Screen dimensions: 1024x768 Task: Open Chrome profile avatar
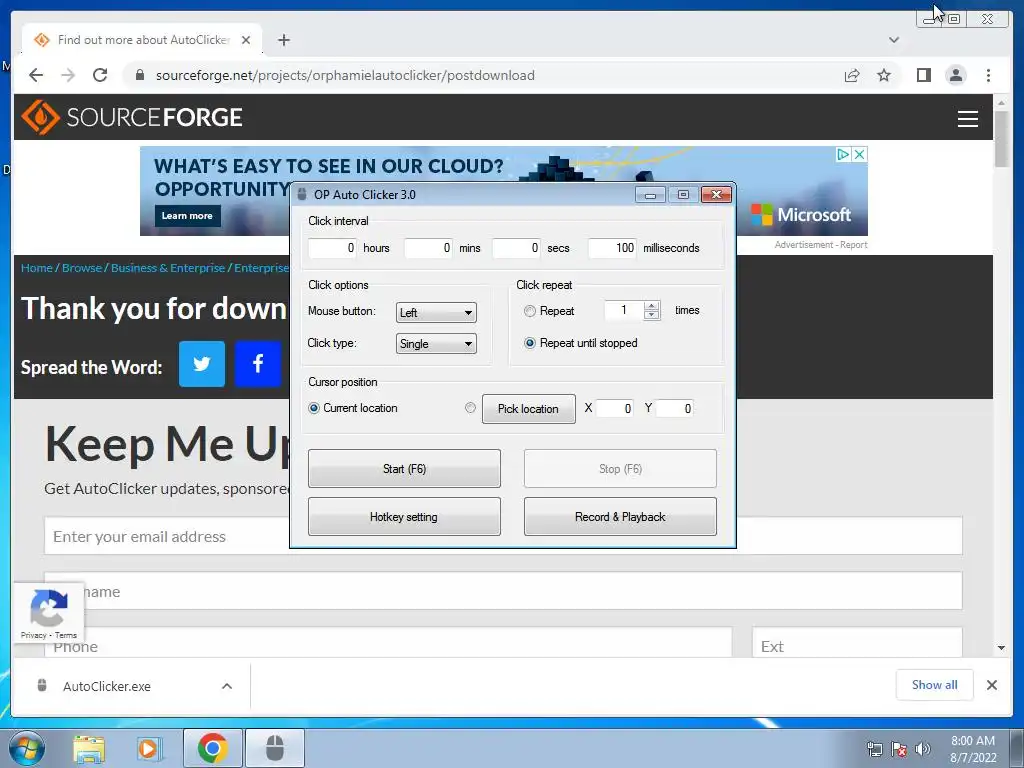tap(955, 75)
